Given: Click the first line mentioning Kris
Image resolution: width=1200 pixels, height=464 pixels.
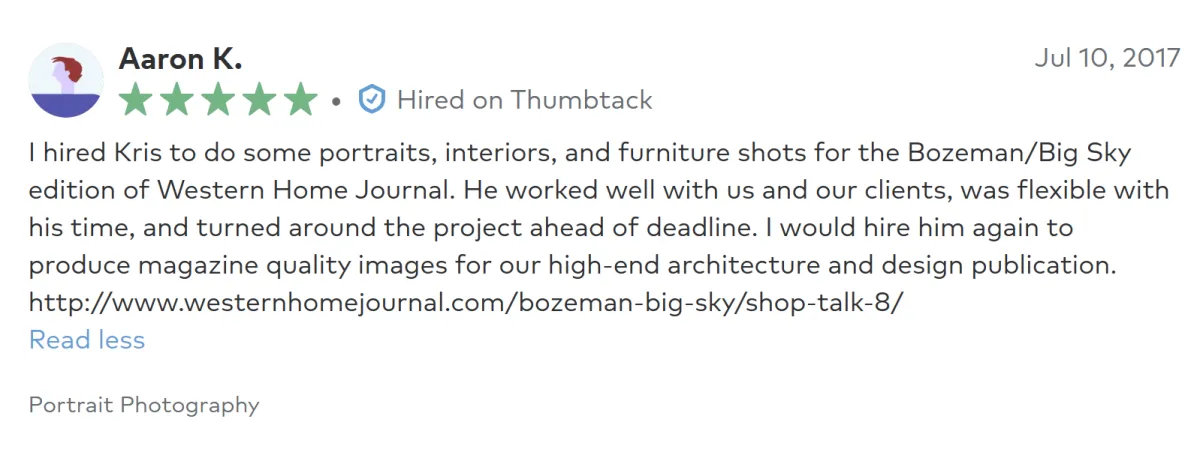Looking at the screenshot, I should tap(579, 154).
